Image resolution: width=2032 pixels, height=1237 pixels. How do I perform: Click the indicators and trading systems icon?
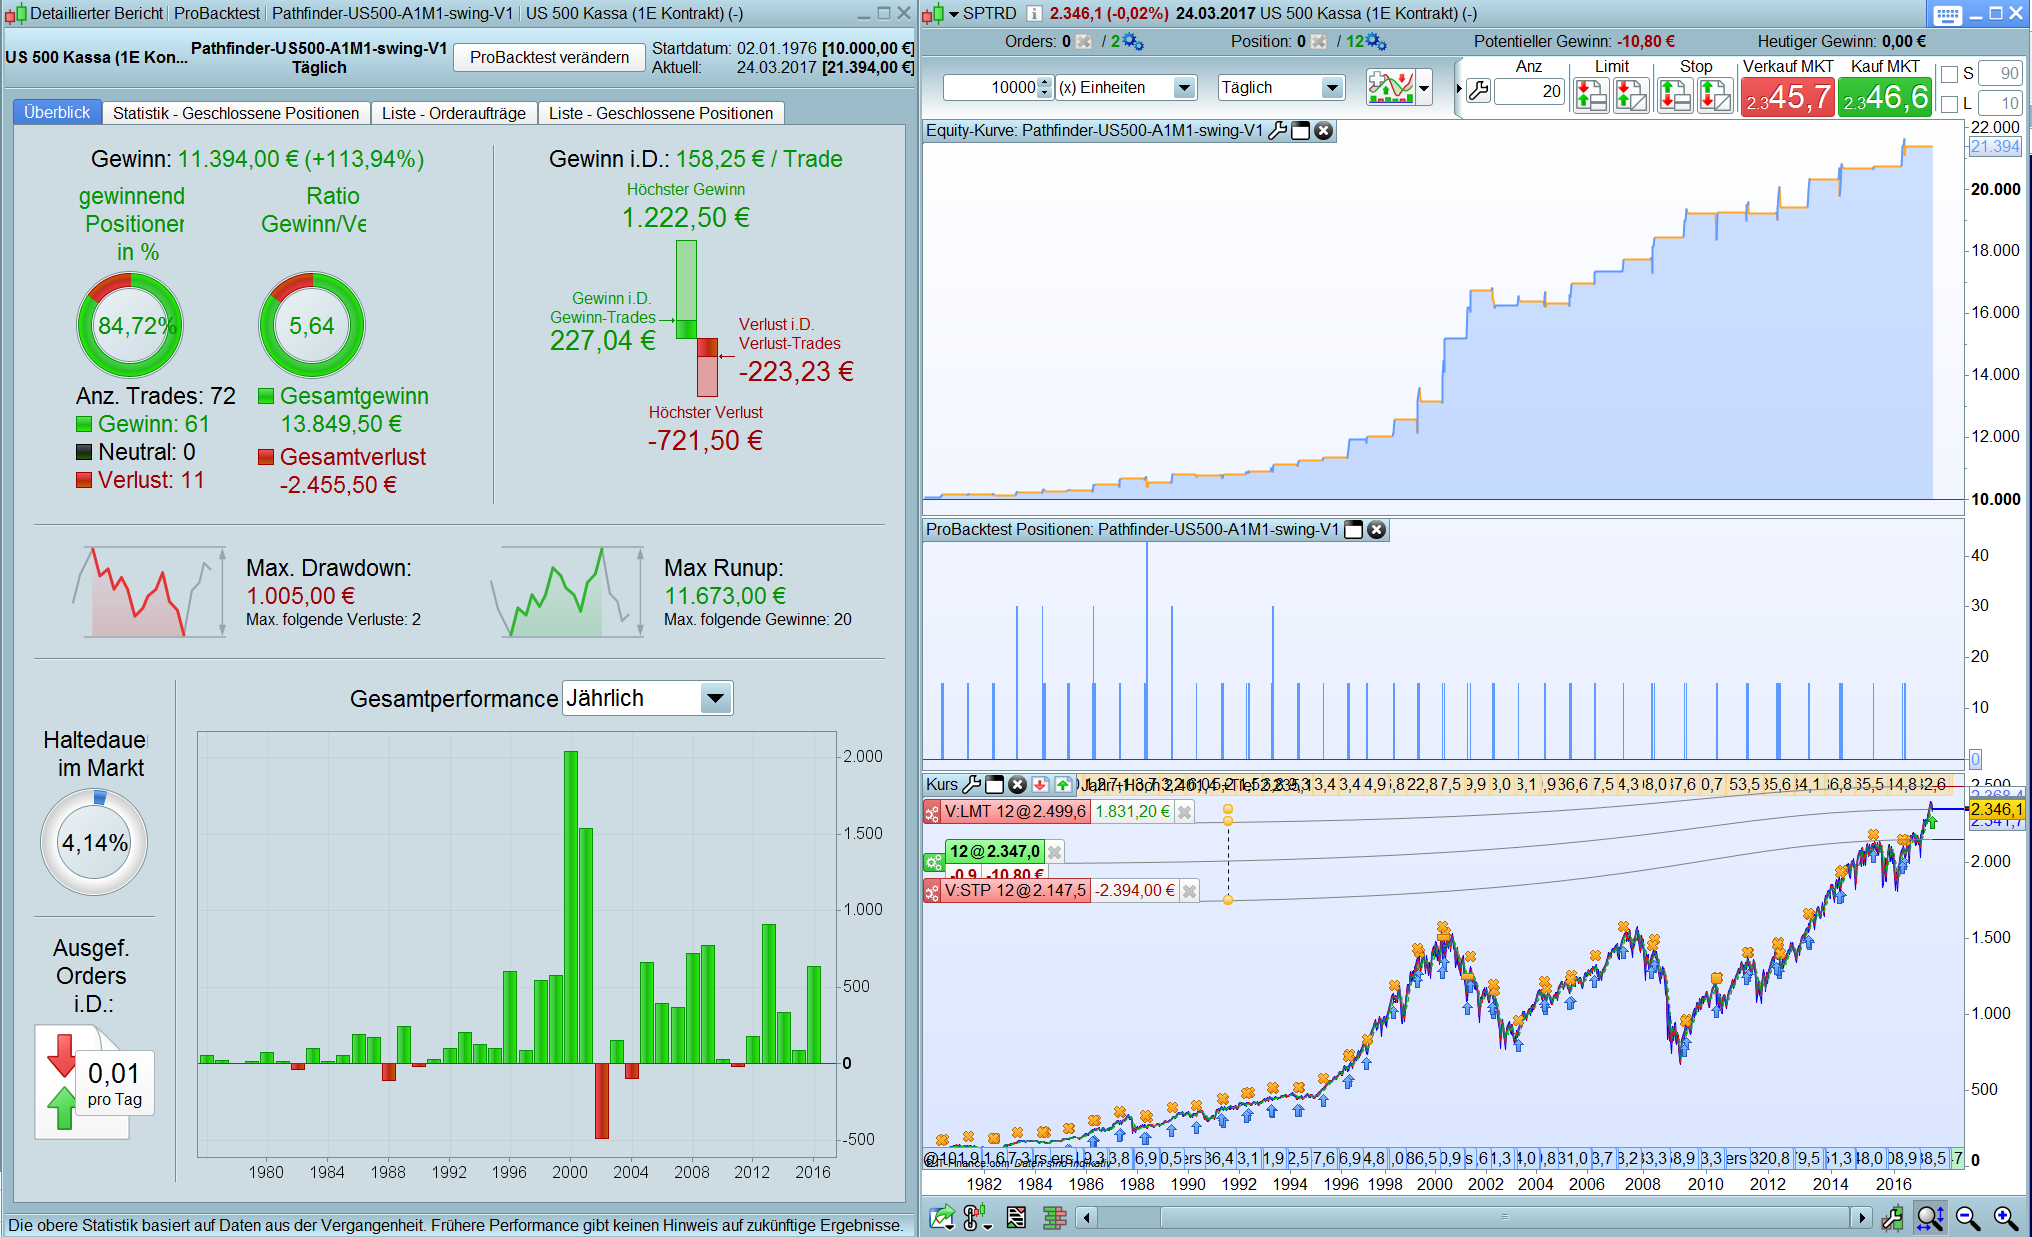(1391, 88)
